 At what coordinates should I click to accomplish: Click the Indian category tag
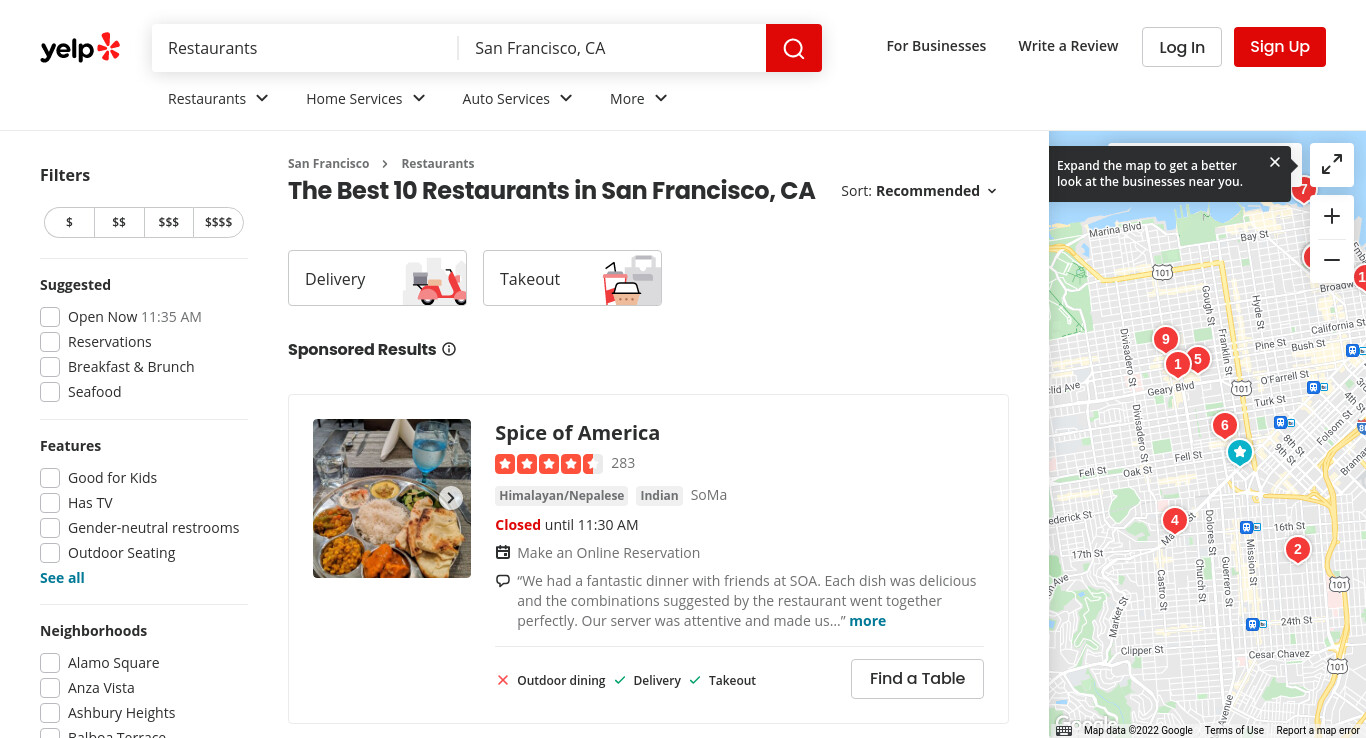[659, 495]
